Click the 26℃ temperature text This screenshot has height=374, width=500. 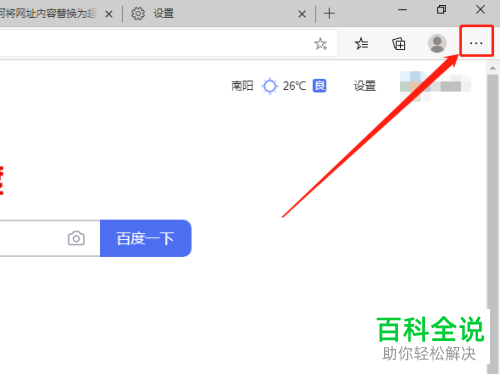[294, 86]
